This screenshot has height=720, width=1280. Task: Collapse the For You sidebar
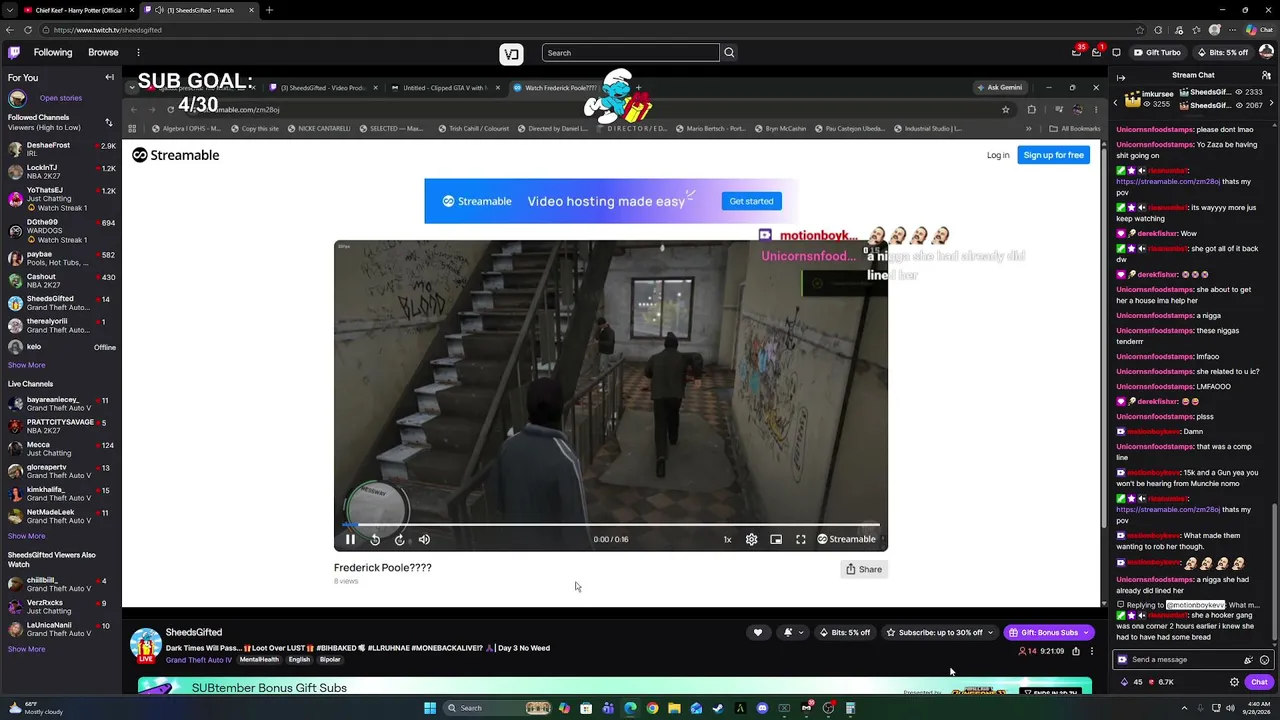pyautogui.click(x=109, y=77)
